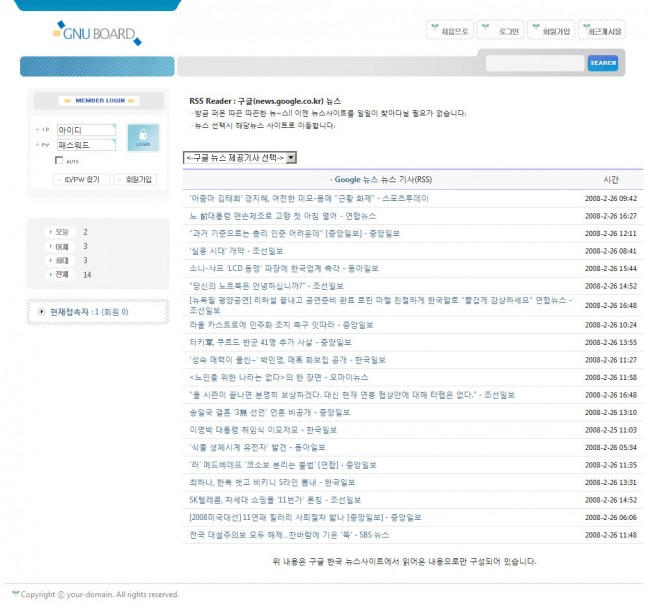650x603 pixels.
Task: Open the 구글 뉴스 제공기사 선택 dropdown
Action: click(240, 157)
